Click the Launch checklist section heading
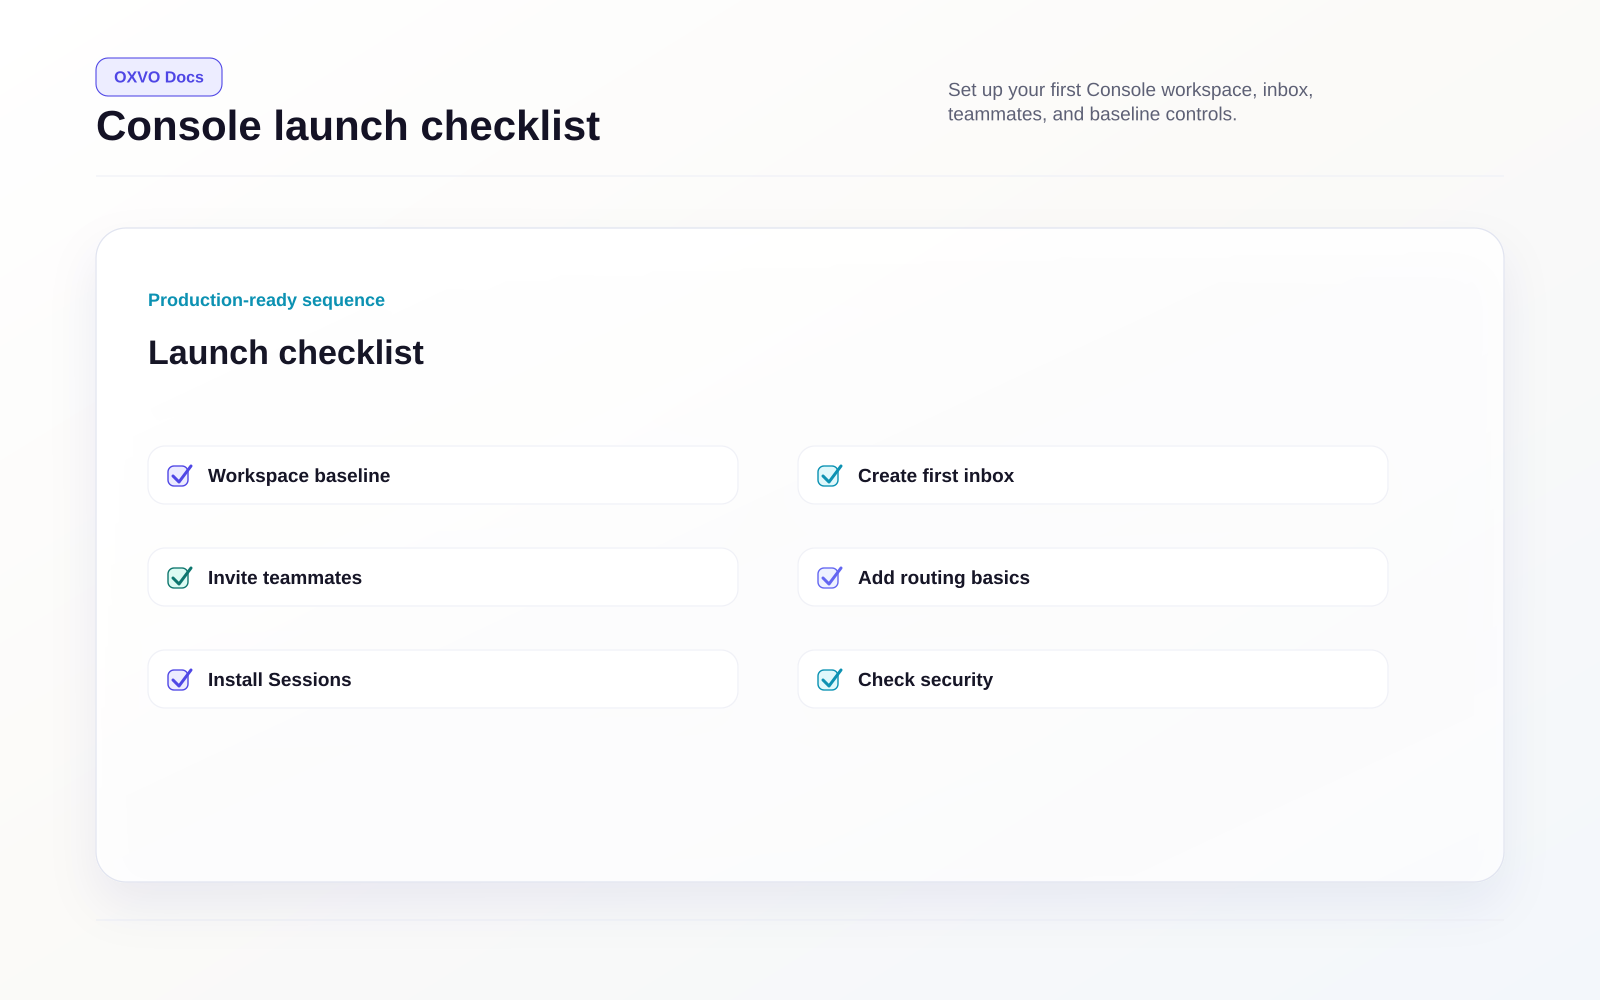The image size is (1600, 1000). coord(286,353)
